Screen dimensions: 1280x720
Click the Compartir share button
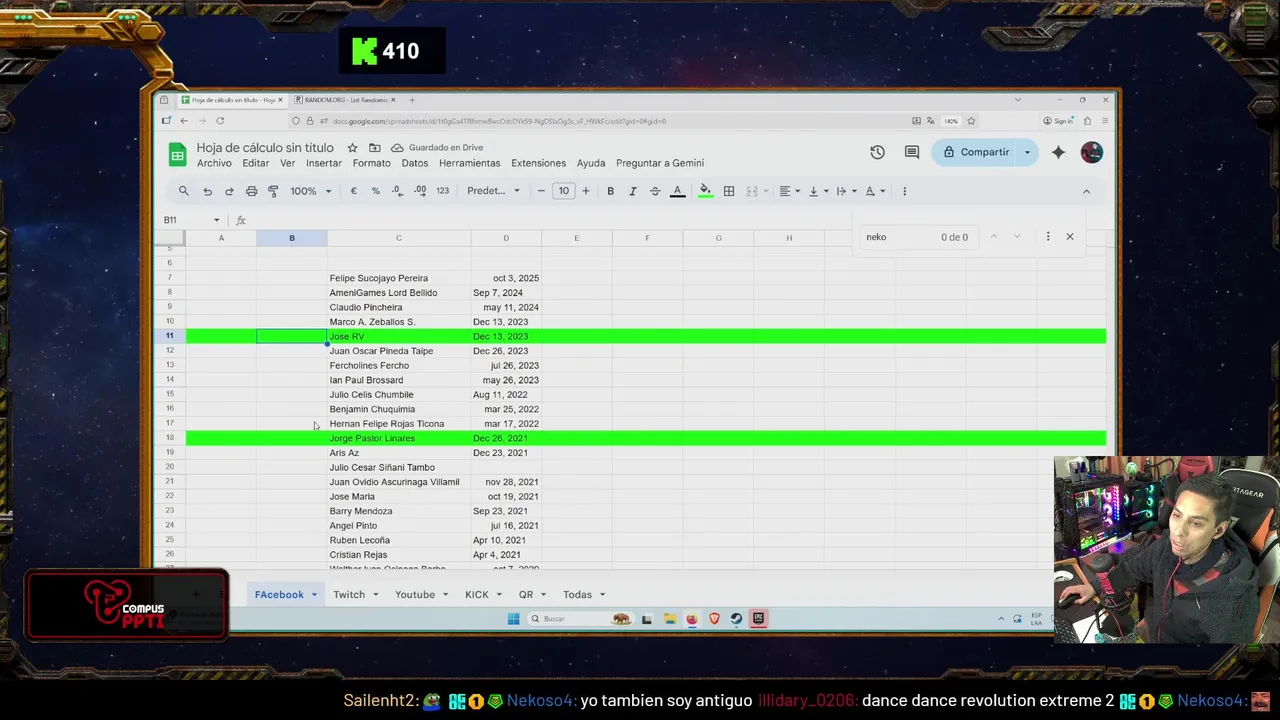tap(976, 152)
